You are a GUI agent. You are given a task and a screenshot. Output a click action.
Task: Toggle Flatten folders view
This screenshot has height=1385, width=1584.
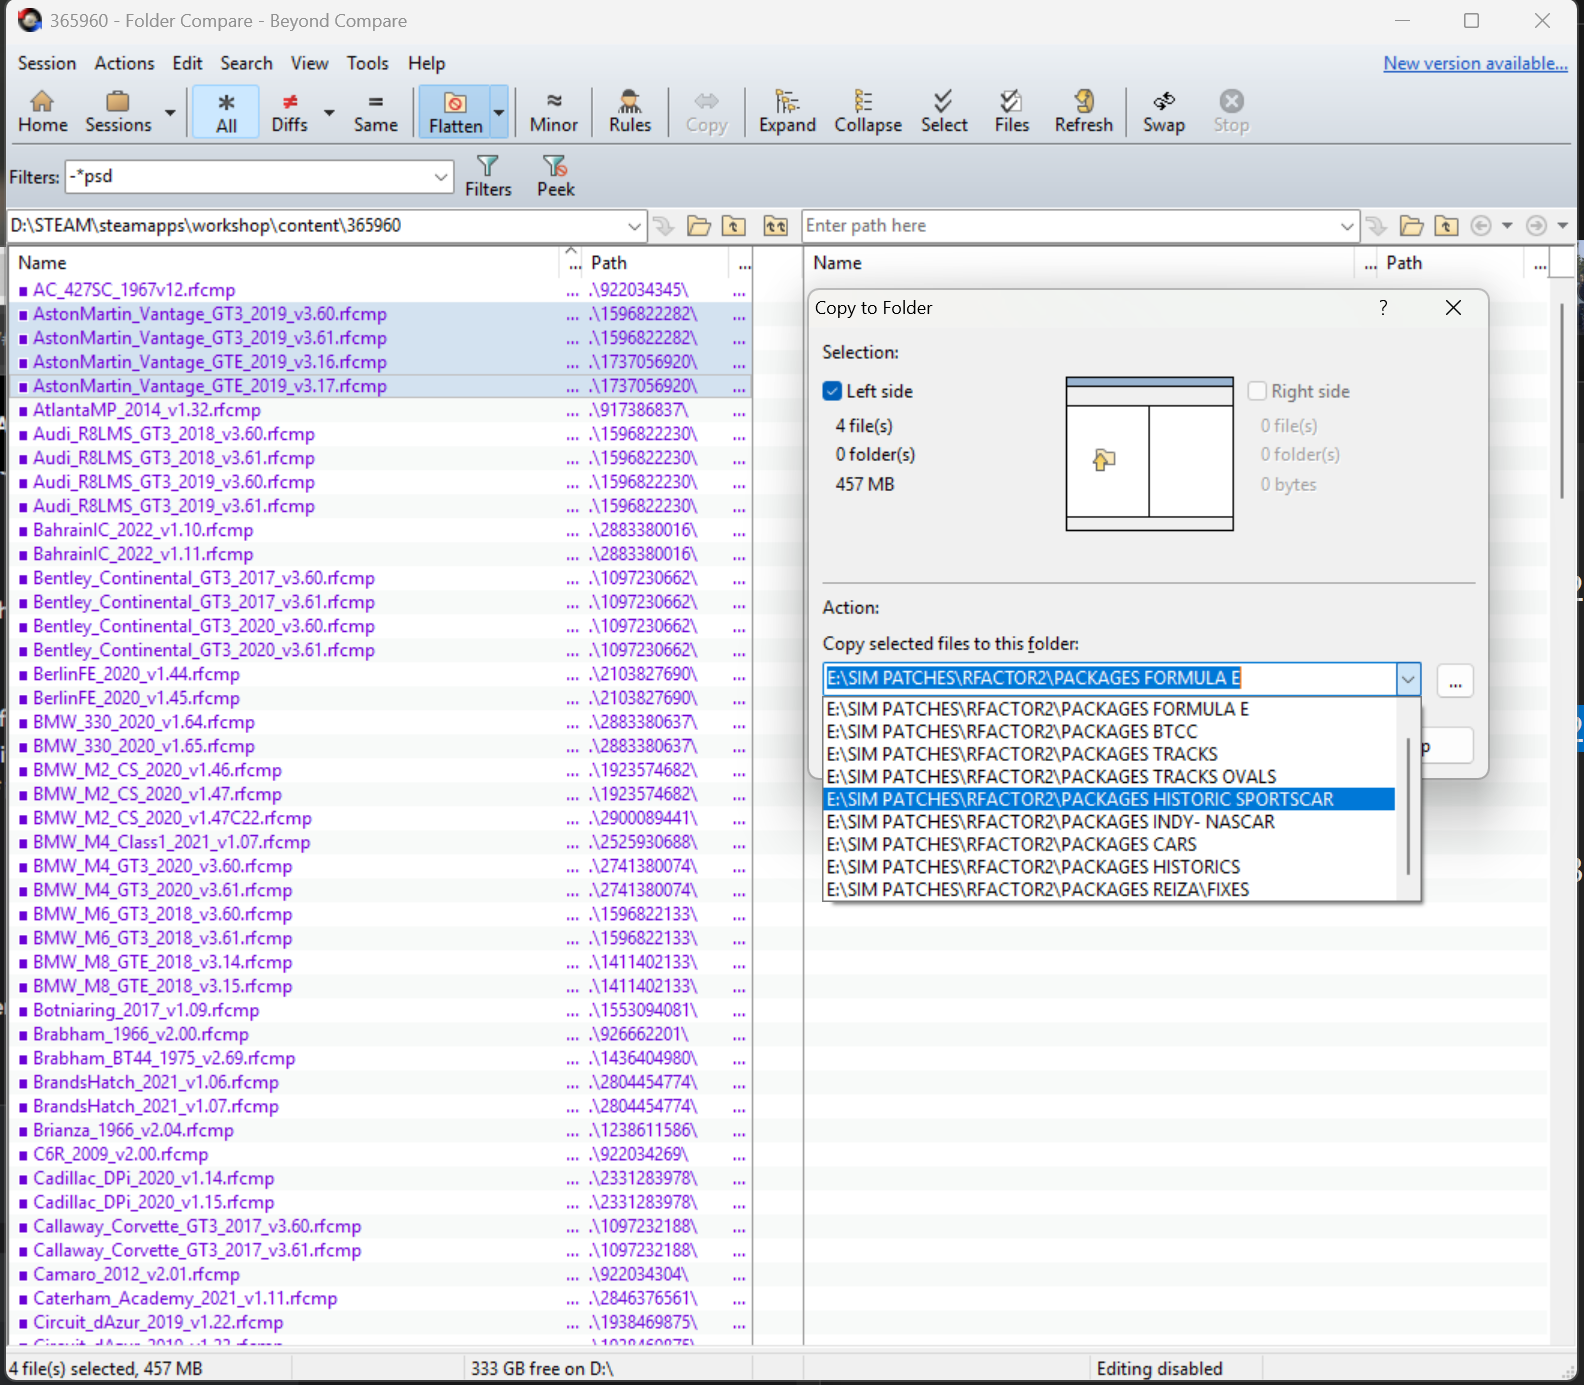point(455,112)
